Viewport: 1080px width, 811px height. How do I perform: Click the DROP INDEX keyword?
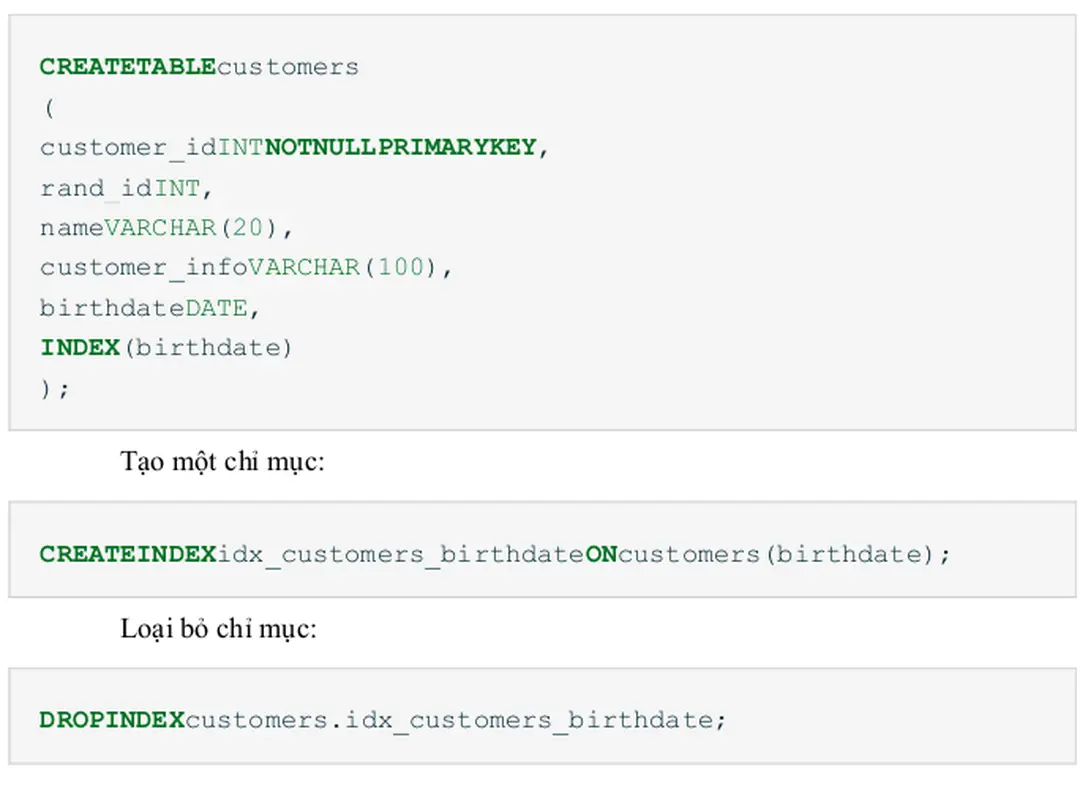[111, 720]
